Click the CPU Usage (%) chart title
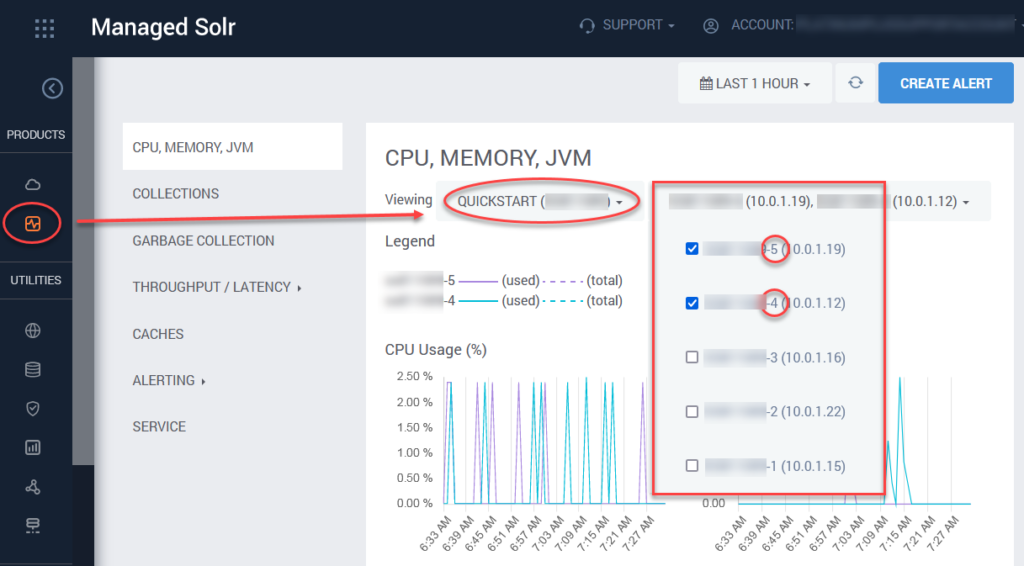 coord(436,350)
